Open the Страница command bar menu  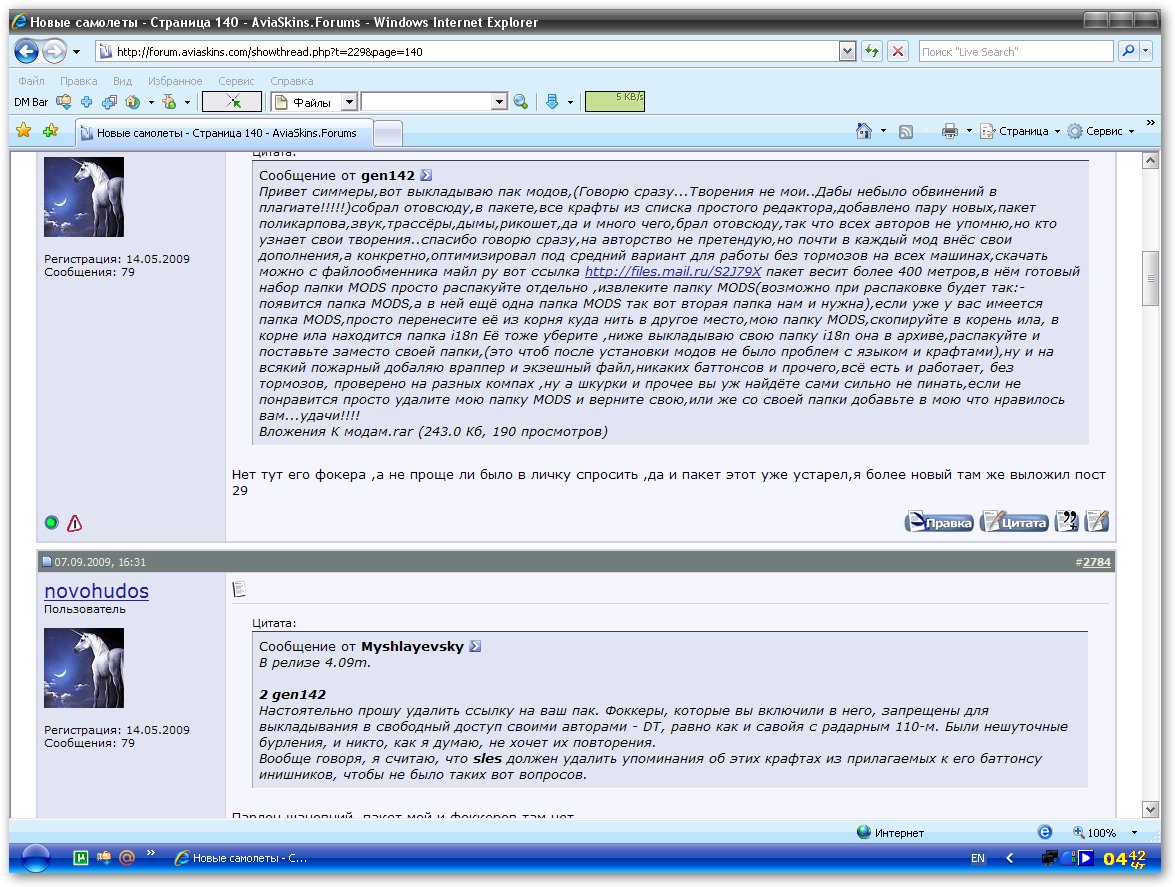pos(1021,131)
